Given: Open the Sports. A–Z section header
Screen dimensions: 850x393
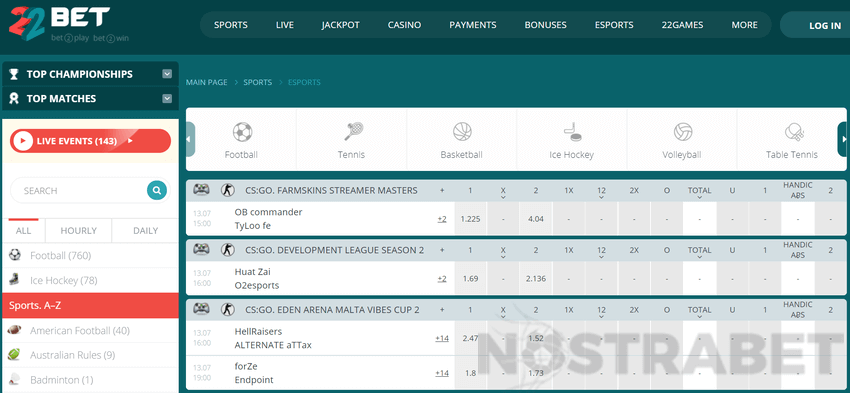Looking at the screenshot, I should pyautogui.click(x=91, y=306).
